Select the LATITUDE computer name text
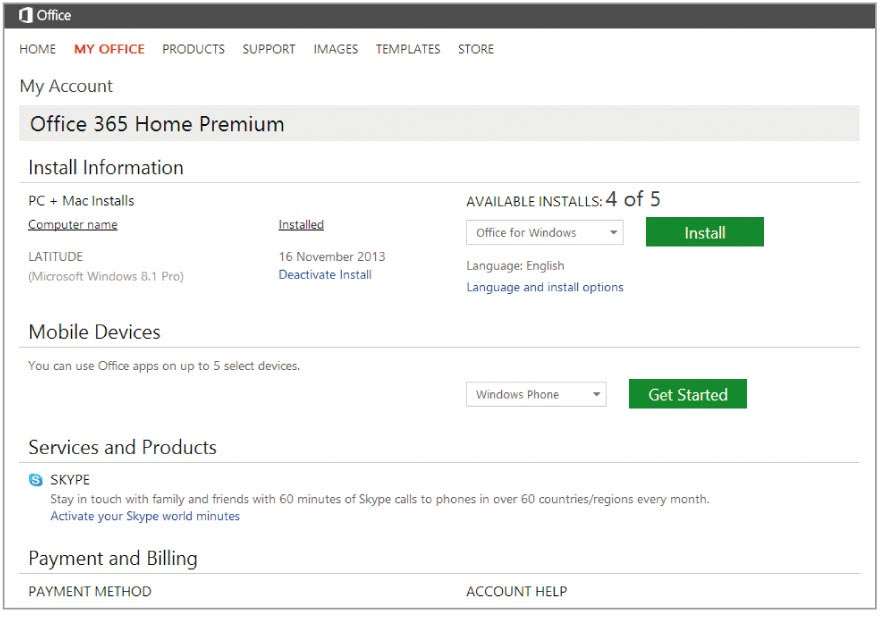Image resolution: width=880 pixels, height=617 pixels. point(56,257)
